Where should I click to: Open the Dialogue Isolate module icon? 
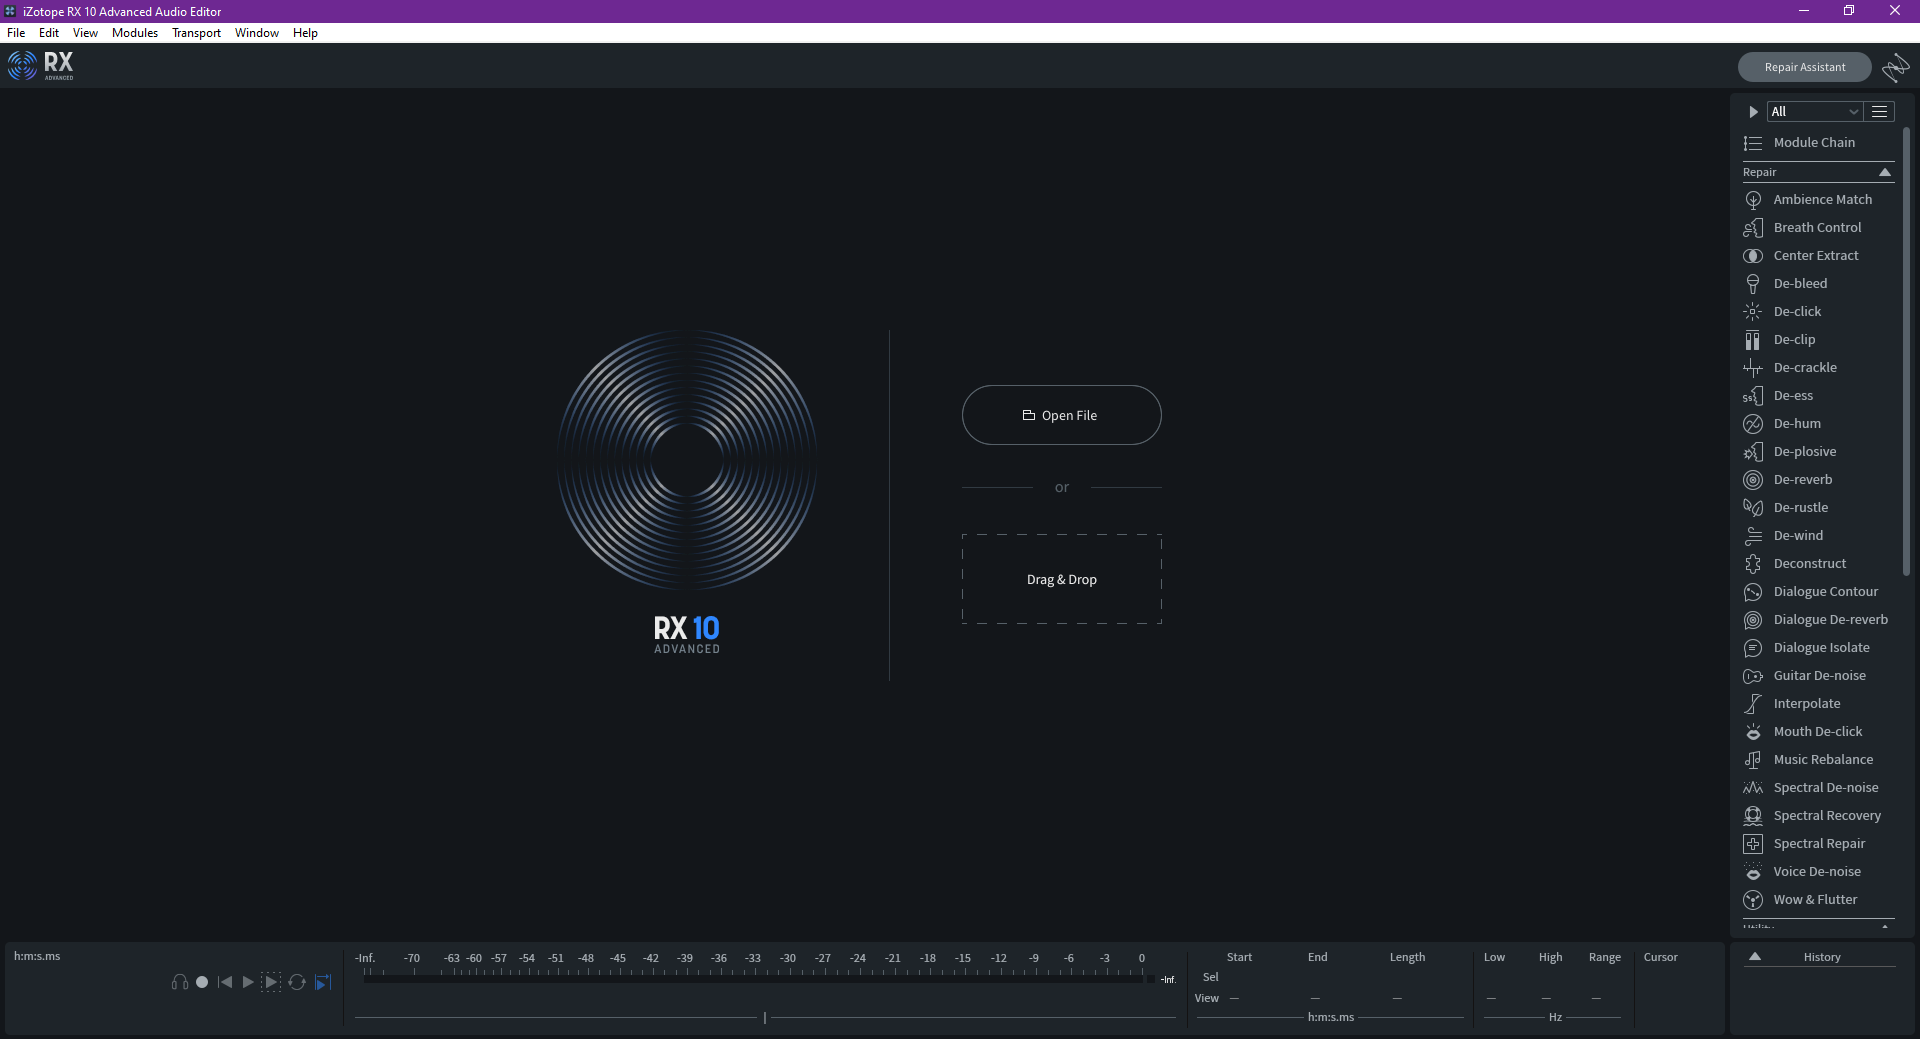click(1753, 648)
